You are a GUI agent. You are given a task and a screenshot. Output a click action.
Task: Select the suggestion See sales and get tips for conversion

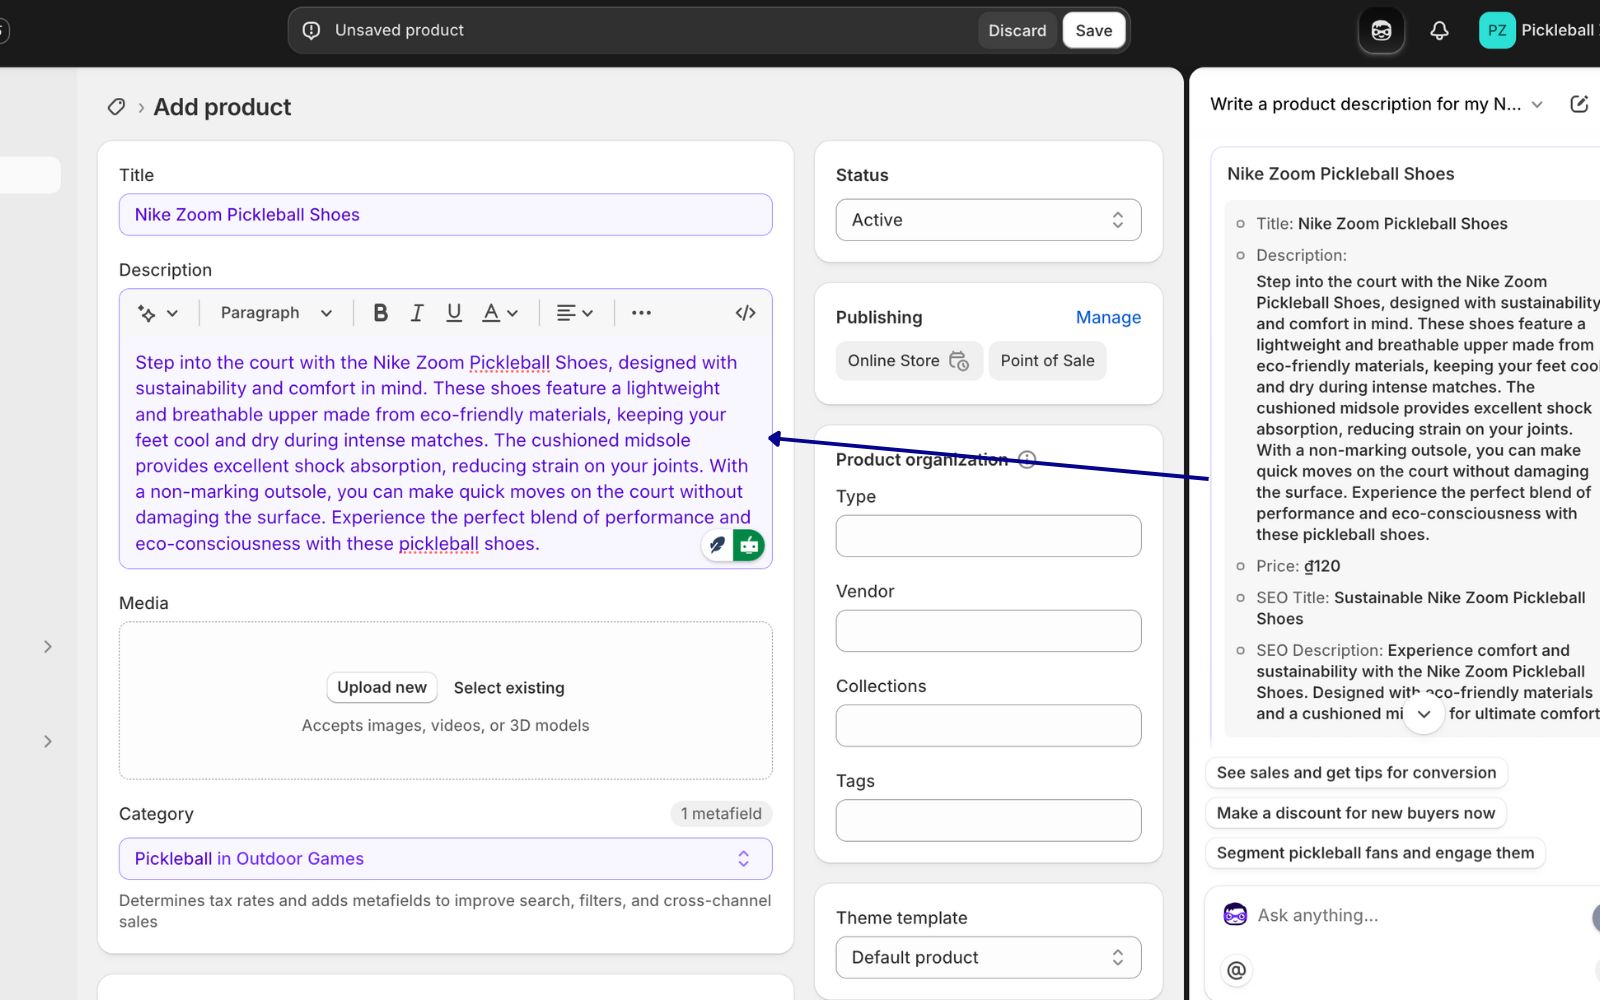(1356, 773)
